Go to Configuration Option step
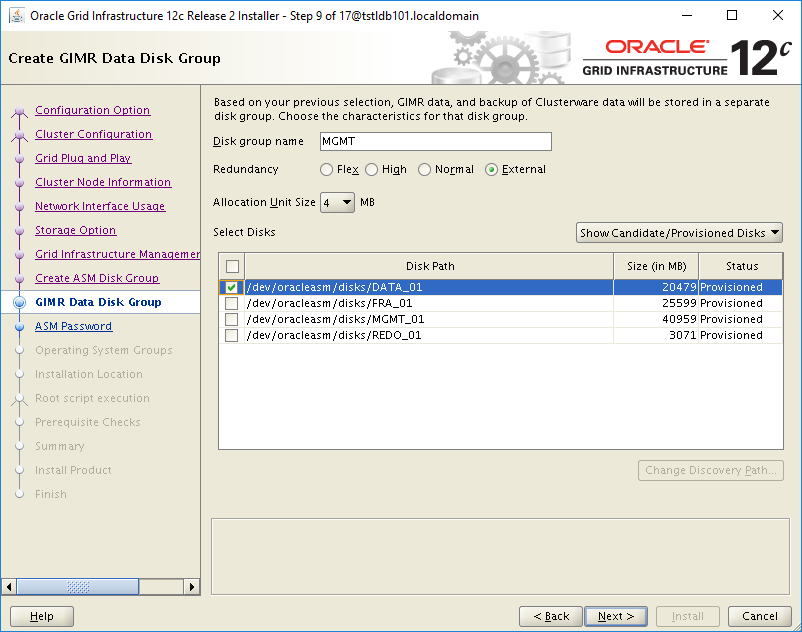Screen dimensions: 802x632 pos(93,110)
